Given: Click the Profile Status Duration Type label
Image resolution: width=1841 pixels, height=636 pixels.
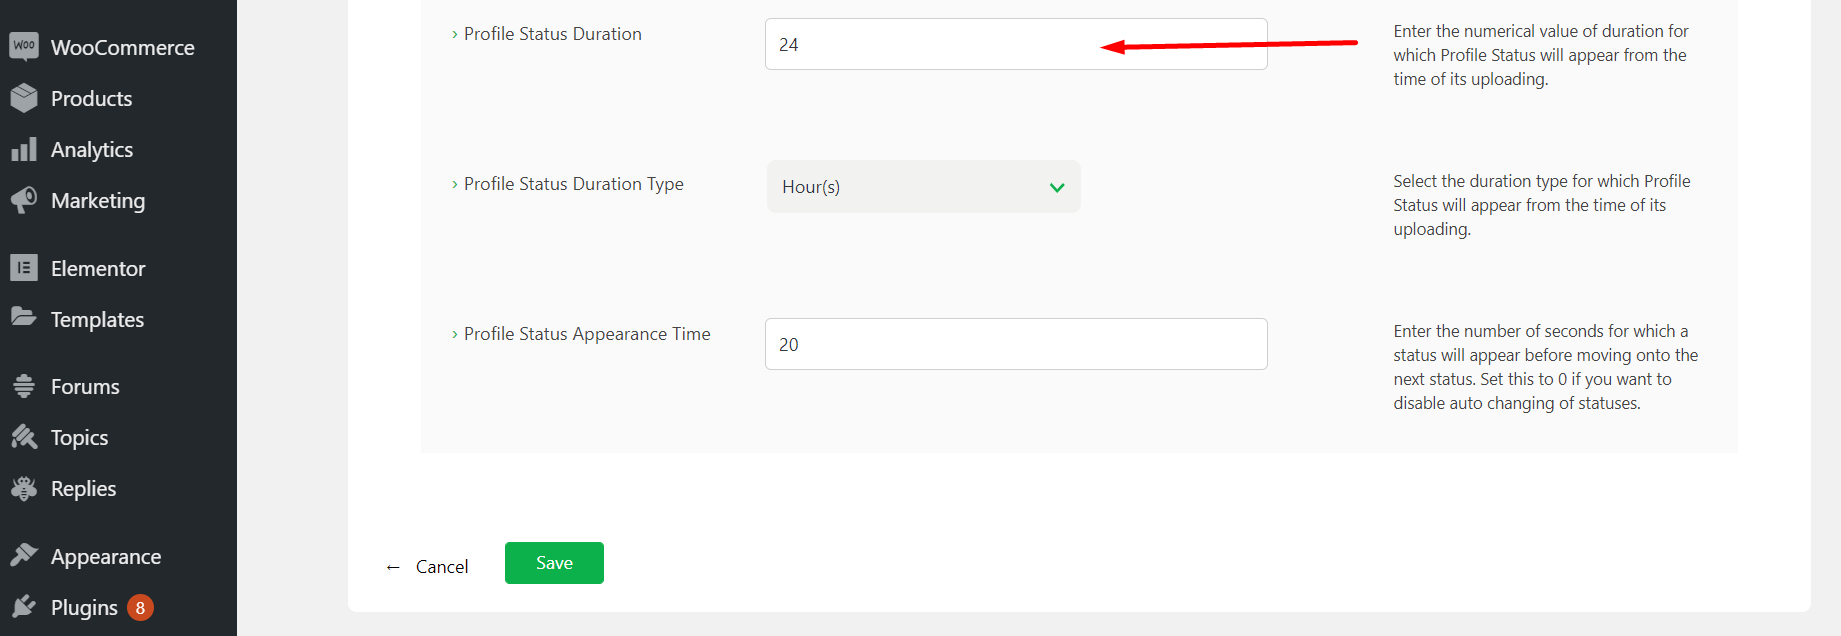Looking at the screenshot, I should (574, 184).
